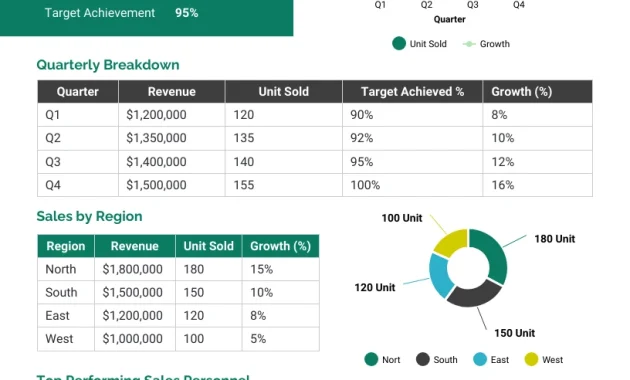The image size is (630, 380).
Task: Click the 100% target achieved cell
Action: tap(412, 185)
